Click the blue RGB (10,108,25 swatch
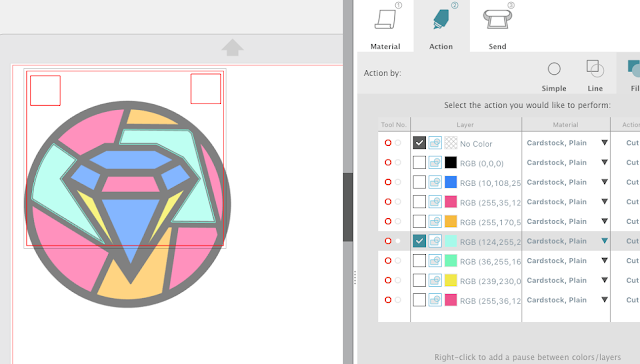 click(x=451, y=182)
